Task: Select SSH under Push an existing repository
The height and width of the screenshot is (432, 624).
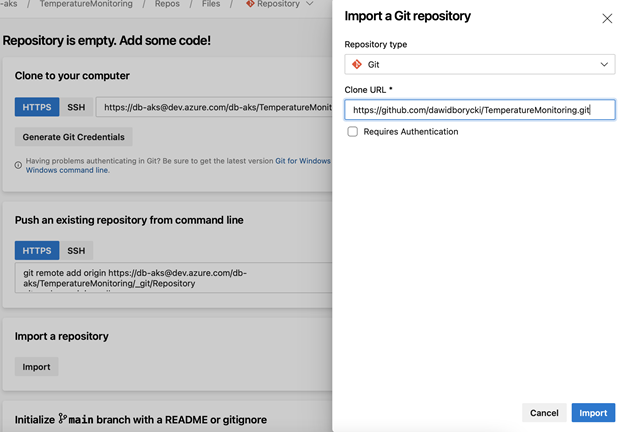Action: [76, 251]
